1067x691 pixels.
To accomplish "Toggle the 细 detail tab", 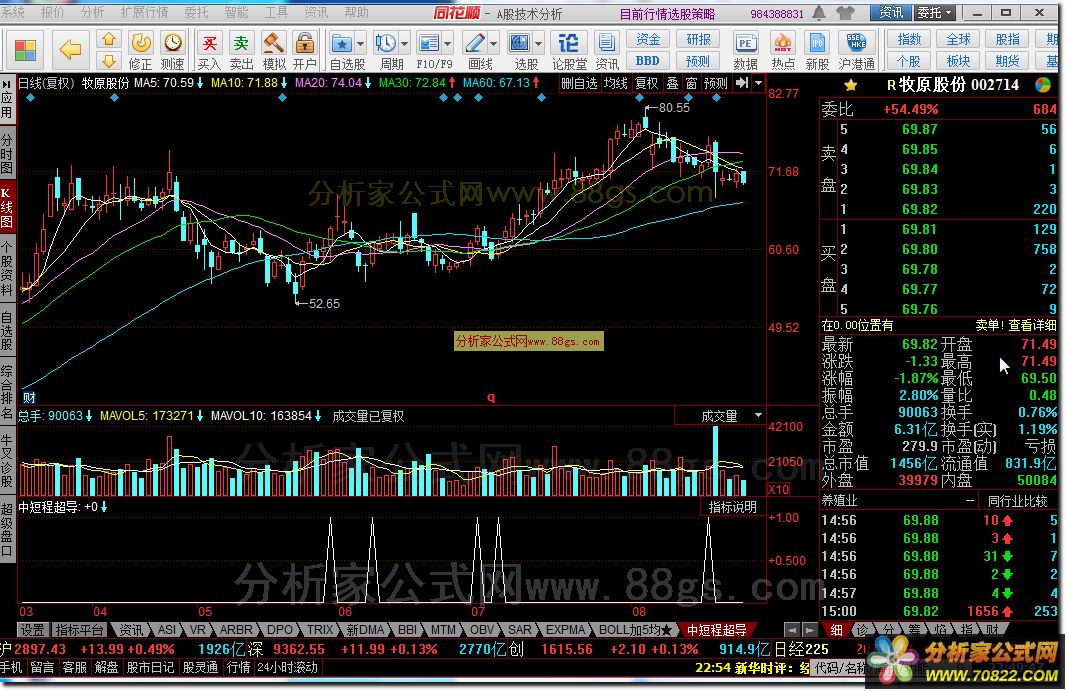I will 837,630.
